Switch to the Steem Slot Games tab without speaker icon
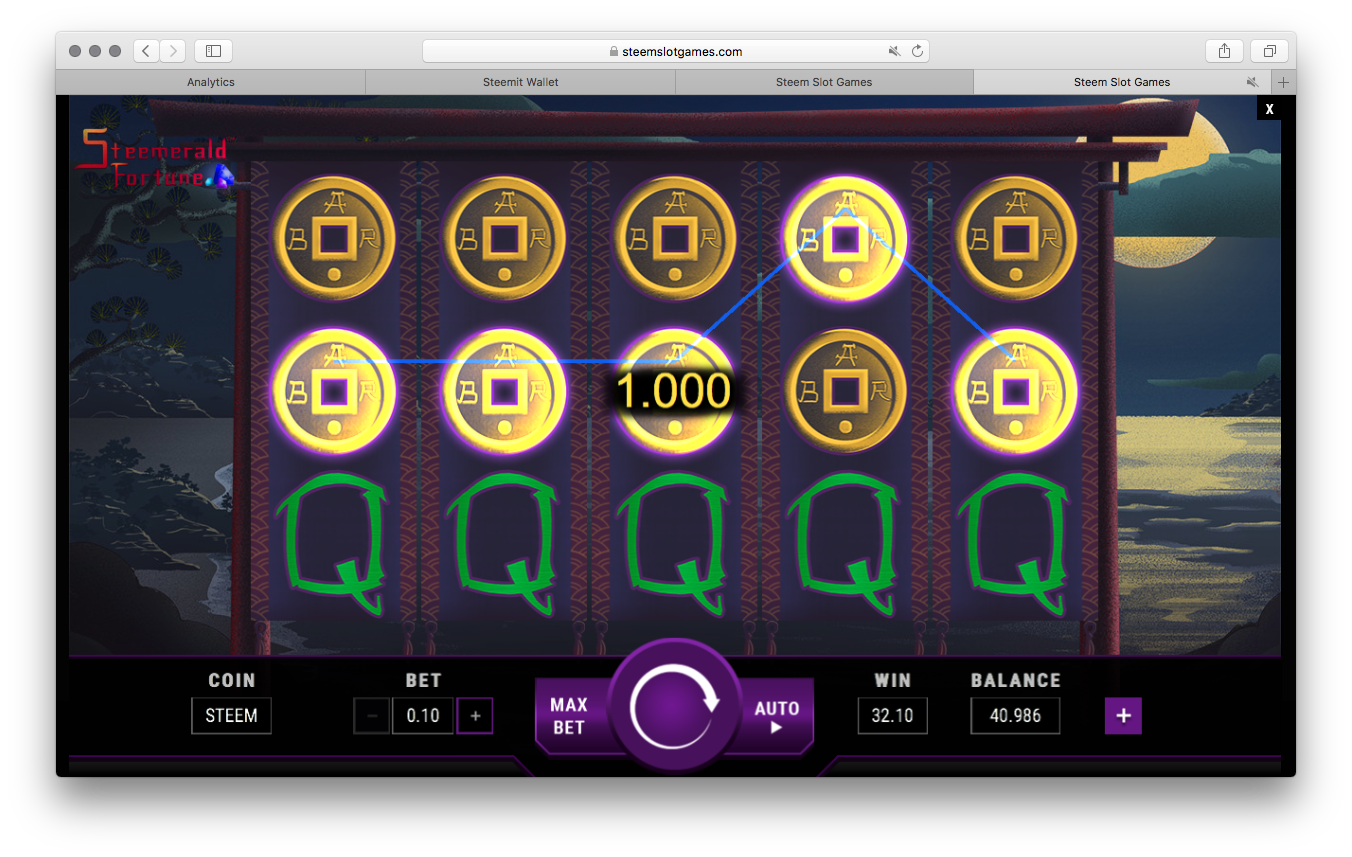The width and height of the screenshot is (1352, 857). 824,82
